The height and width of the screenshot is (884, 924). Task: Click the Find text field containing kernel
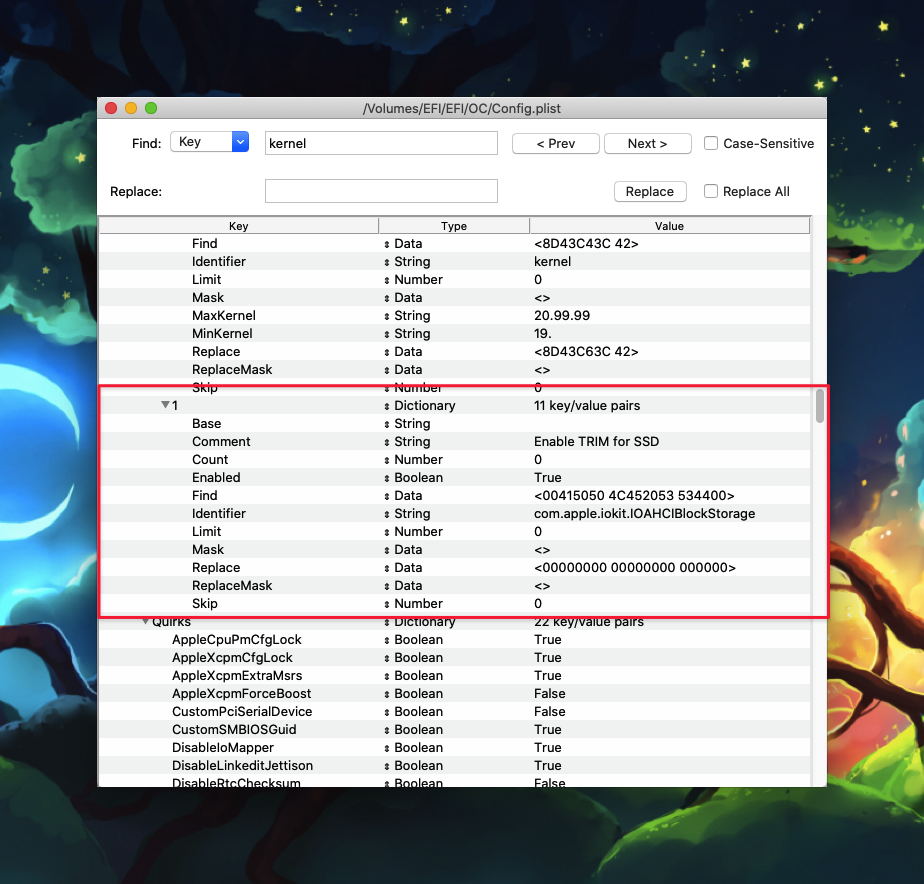click(381, 143)
